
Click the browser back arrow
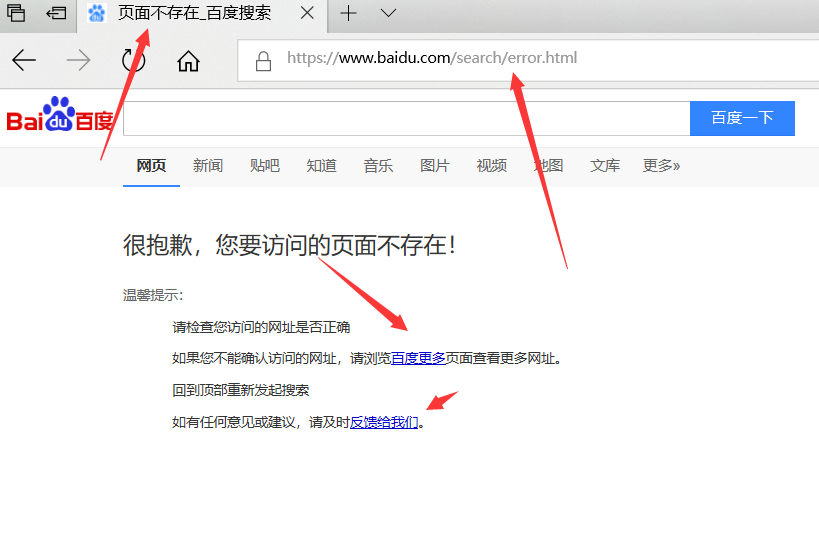tap(24, 61)
